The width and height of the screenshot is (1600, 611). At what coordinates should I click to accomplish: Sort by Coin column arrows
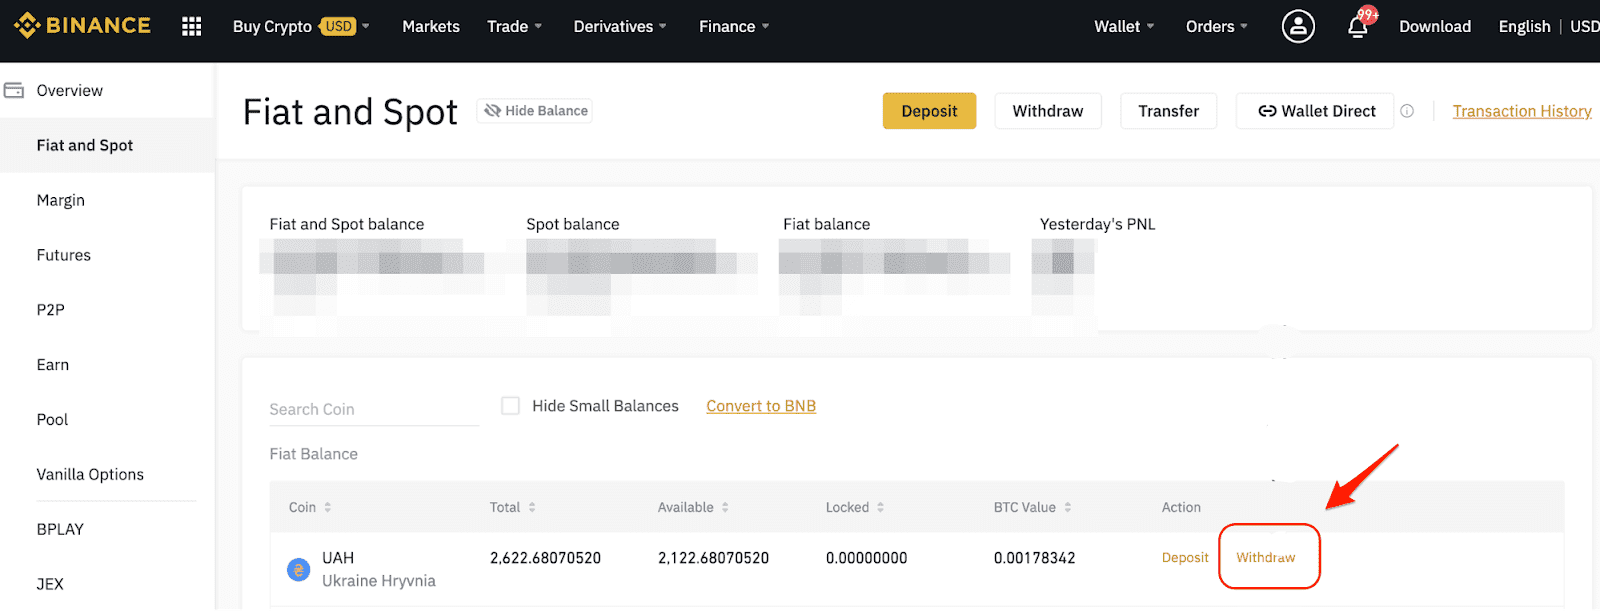tap(328, 508)
